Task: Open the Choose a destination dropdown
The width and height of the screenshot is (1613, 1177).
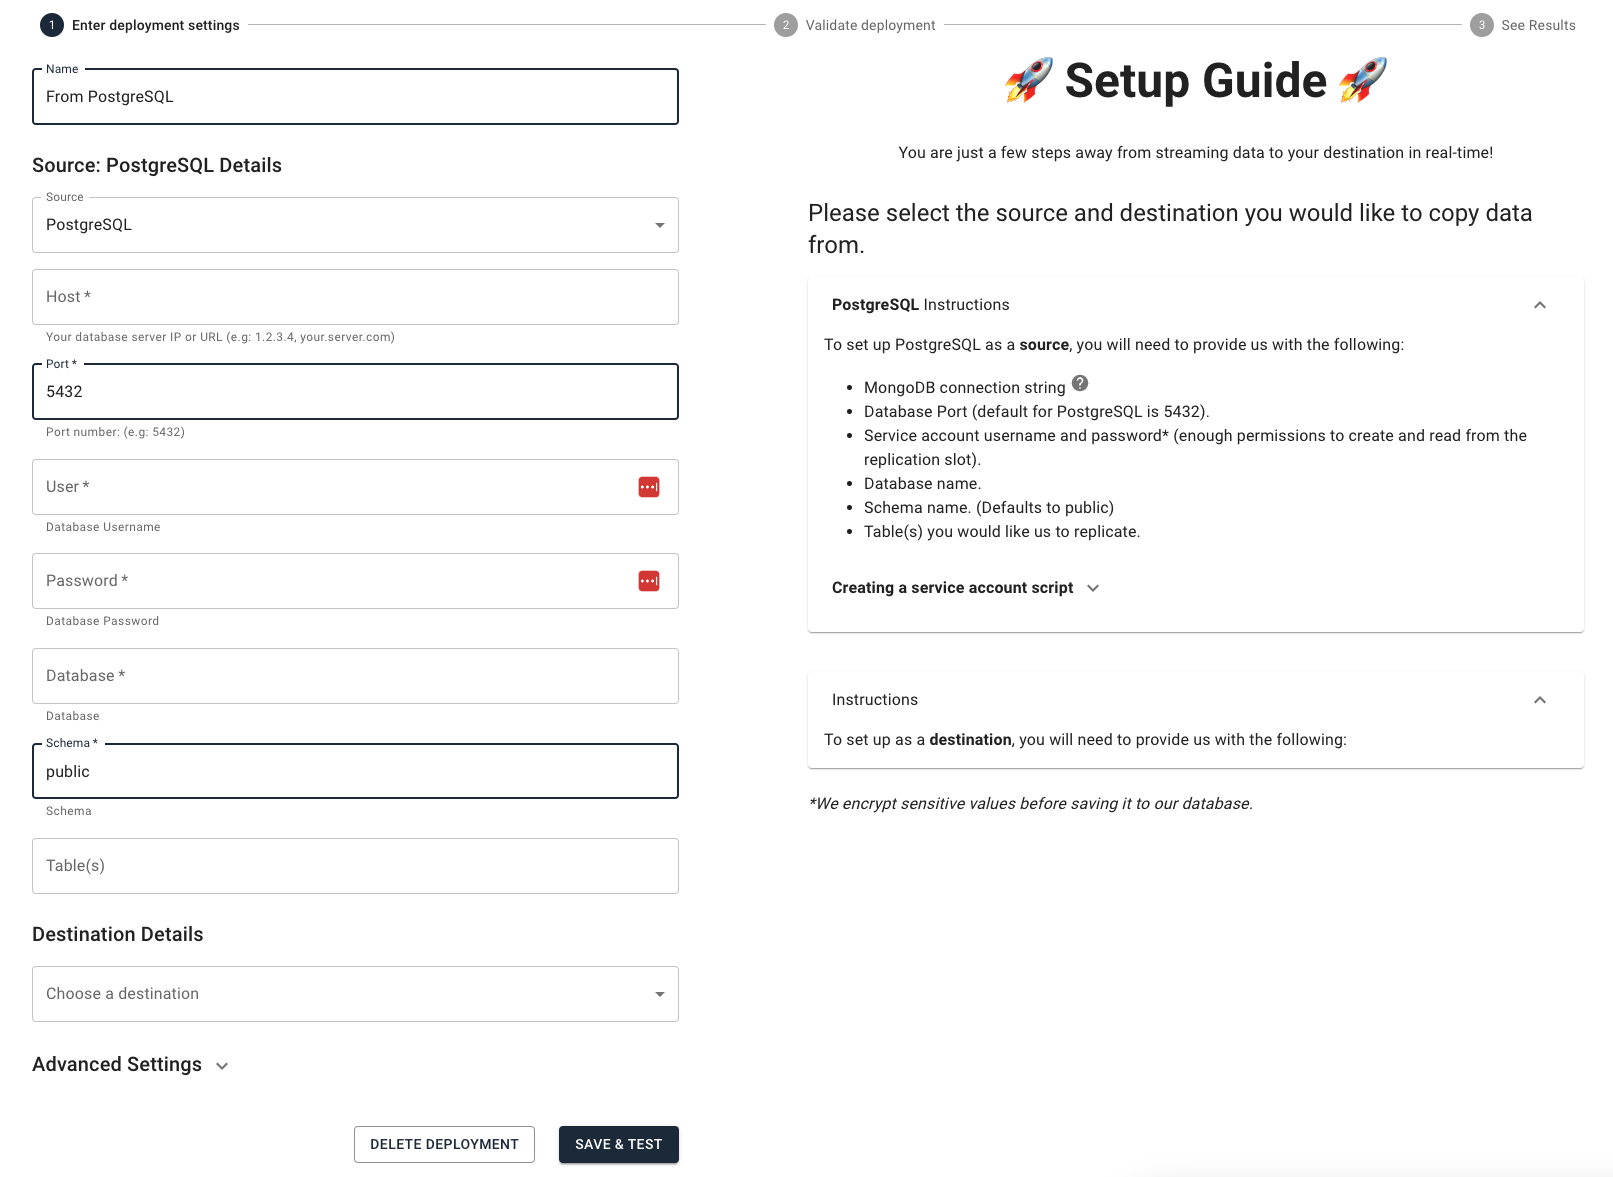Action: pyautogui.click(x=355, y=994)
